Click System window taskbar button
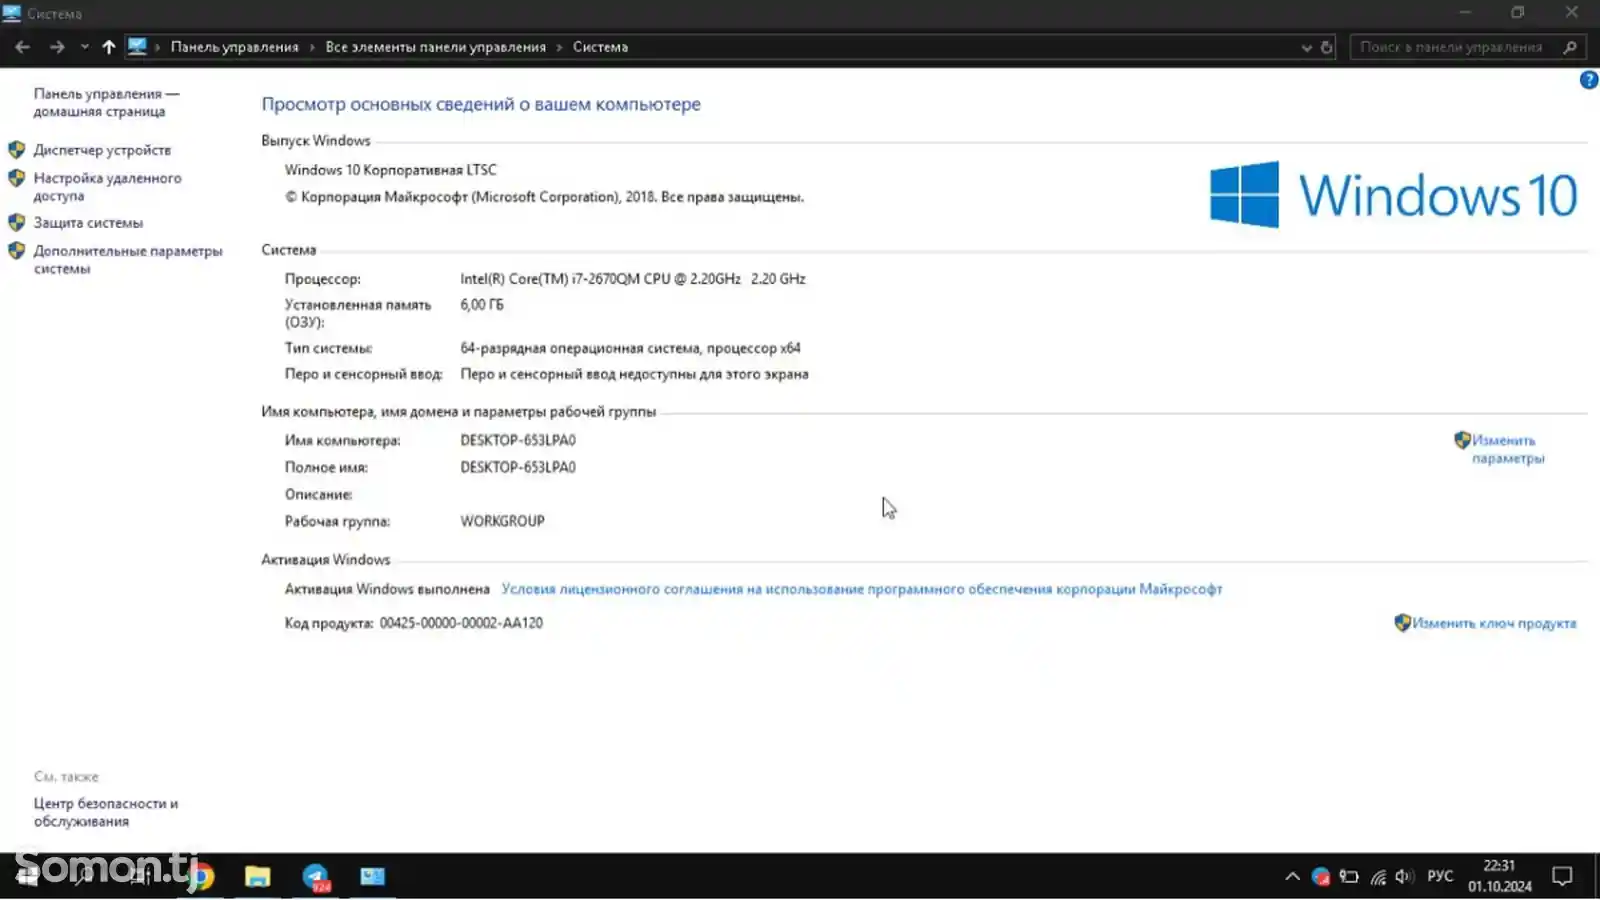 point(373,877)
